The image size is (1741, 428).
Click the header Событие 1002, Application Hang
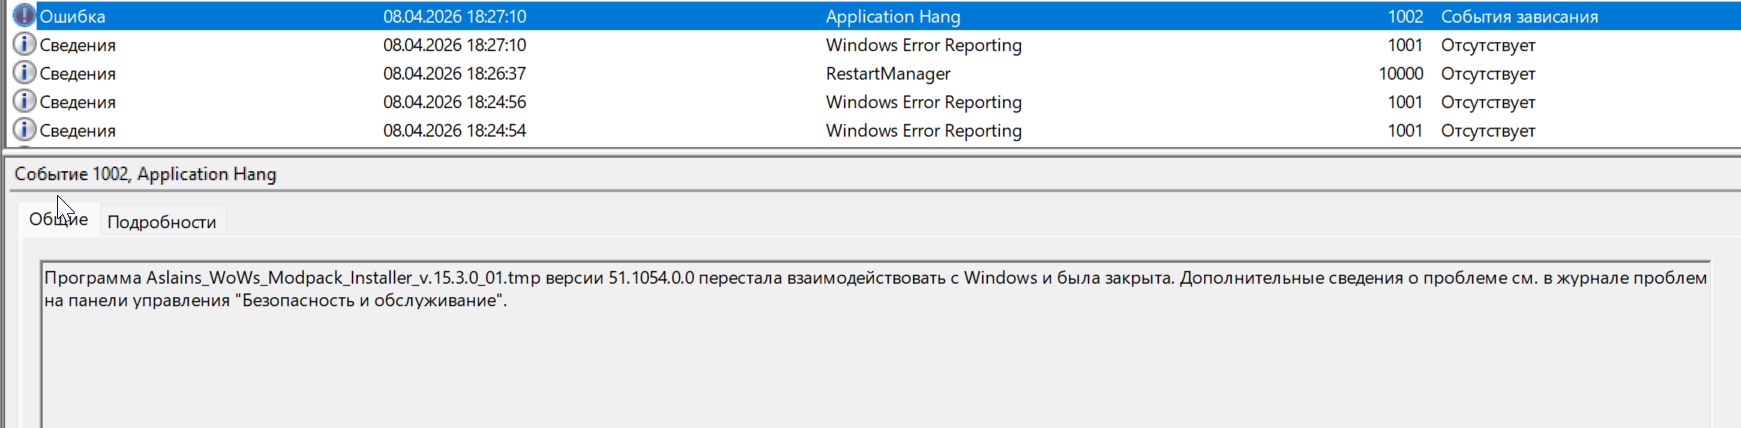coord(145,174)
